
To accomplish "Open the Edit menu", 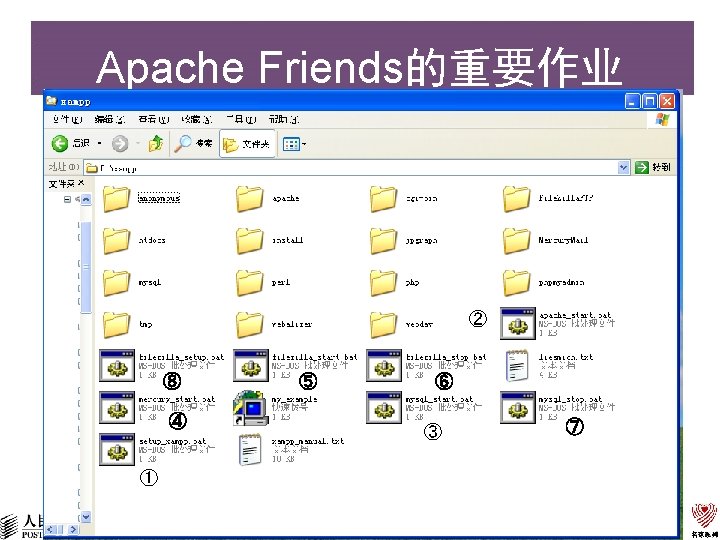I will pos(109,119).
